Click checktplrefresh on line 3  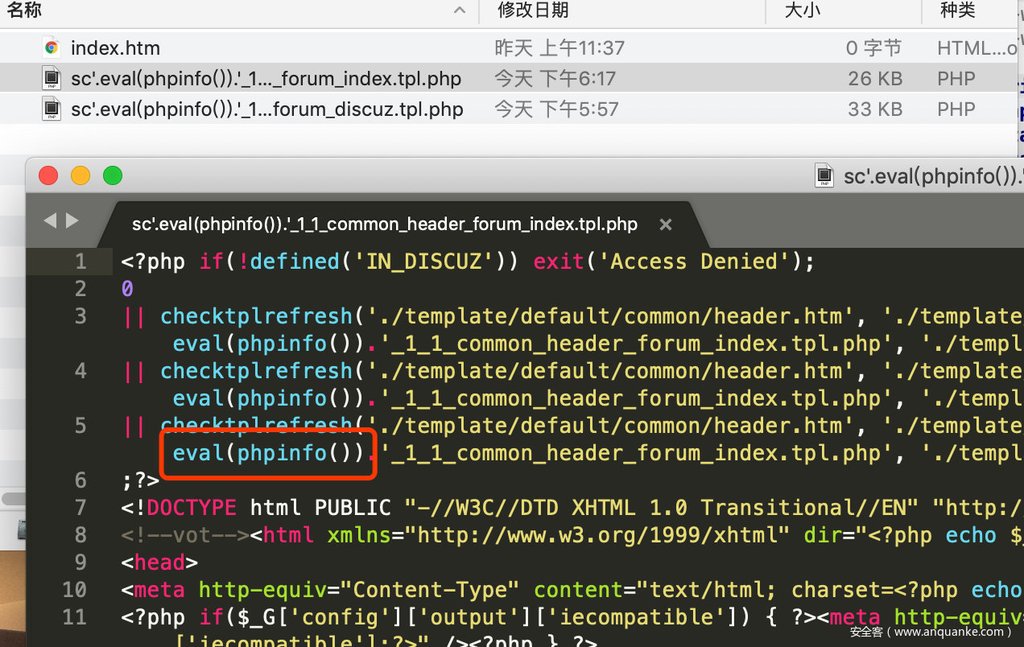pos(256,316)
